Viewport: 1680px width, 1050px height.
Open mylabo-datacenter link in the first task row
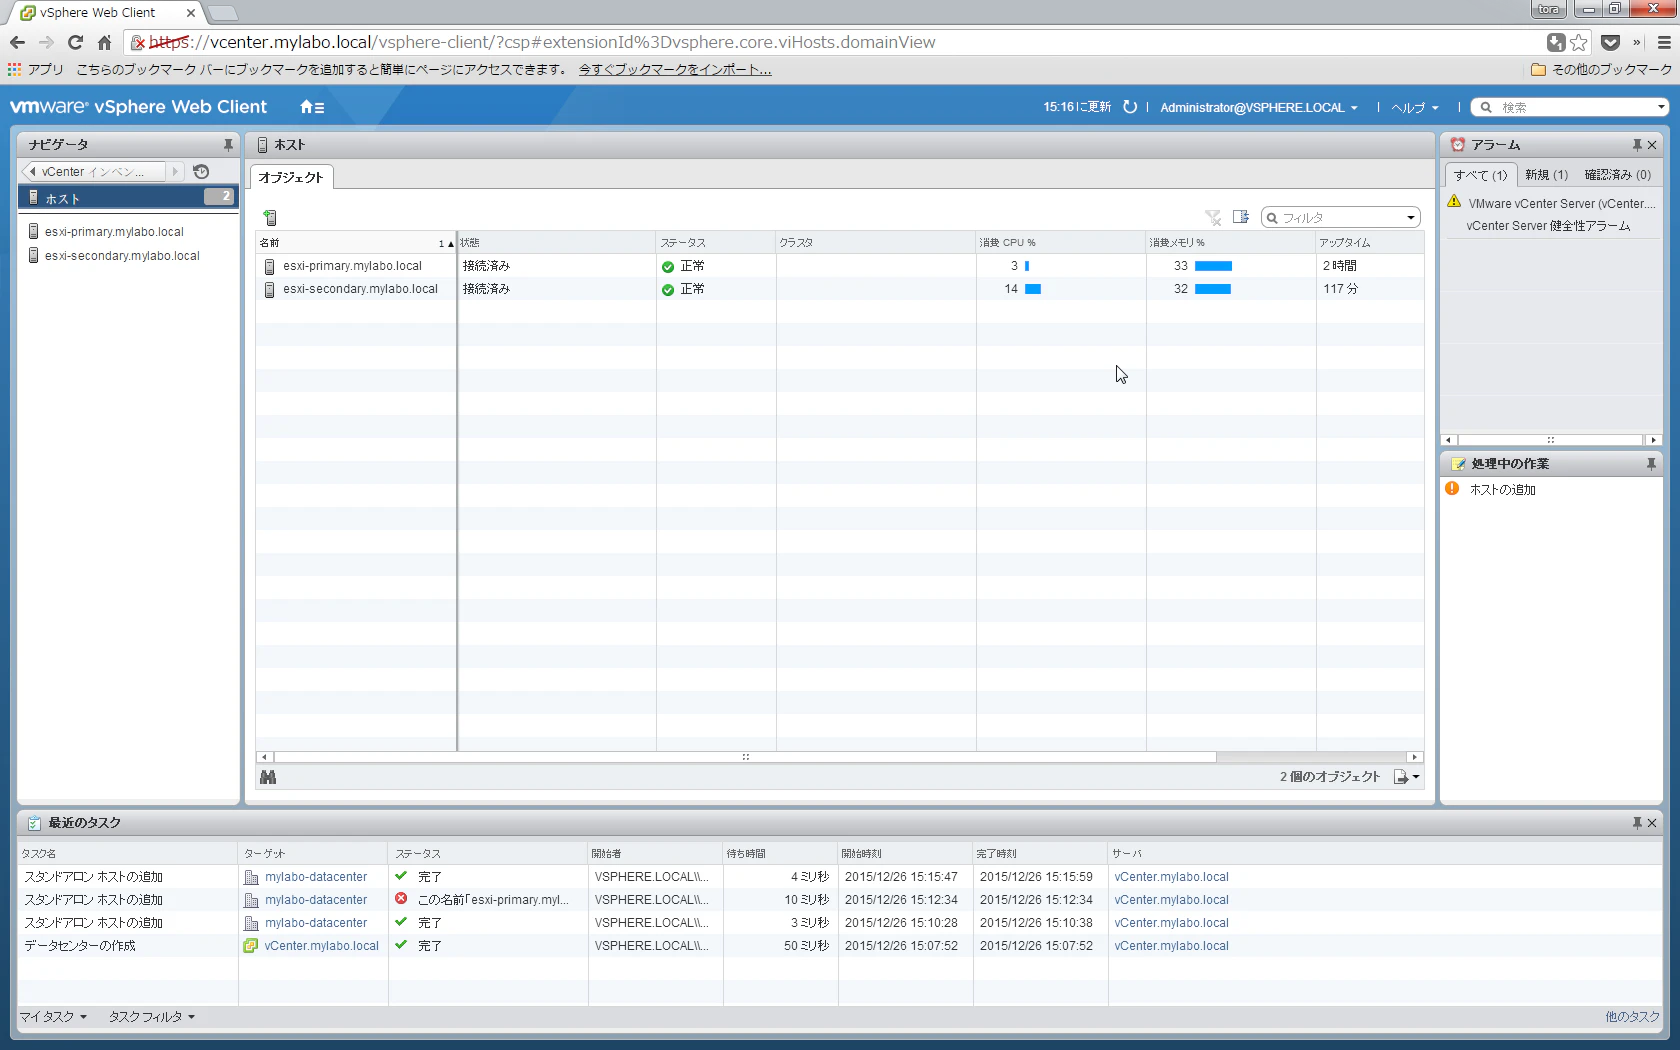tap(316, 877)
